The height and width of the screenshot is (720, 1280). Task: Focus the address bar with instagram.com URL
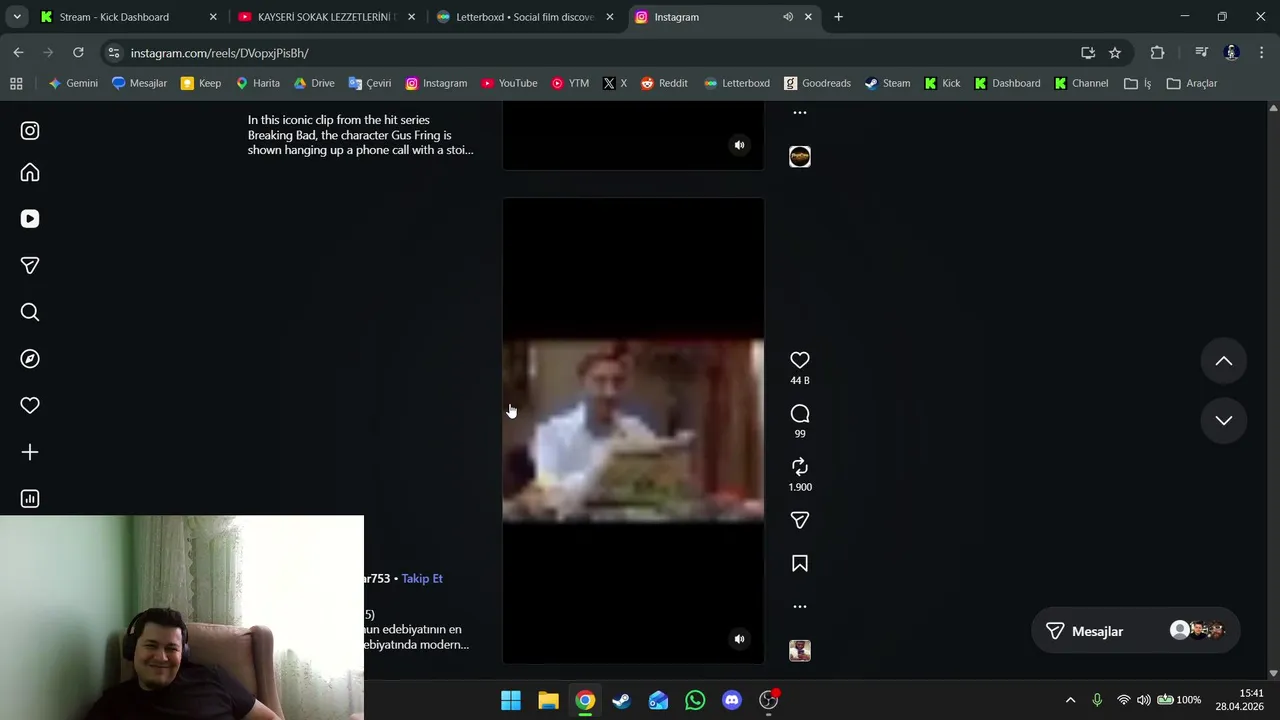pos(600,53)
